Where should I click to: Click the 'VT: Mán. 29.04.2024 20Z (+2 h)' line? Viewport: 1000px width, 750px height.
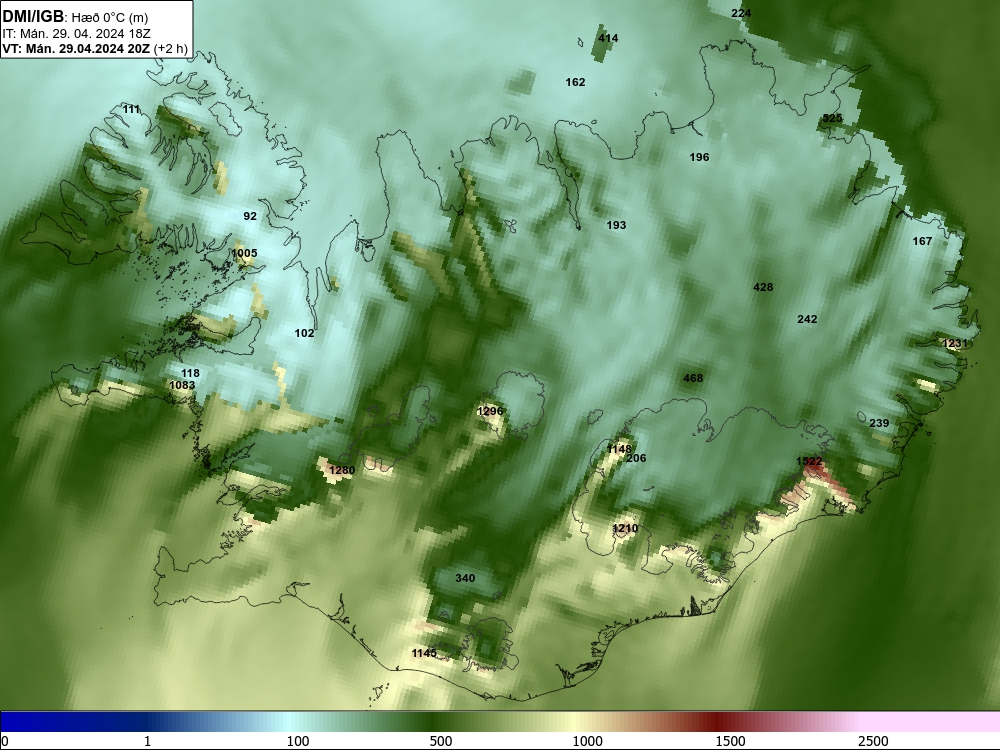click(x=95, y=48)
